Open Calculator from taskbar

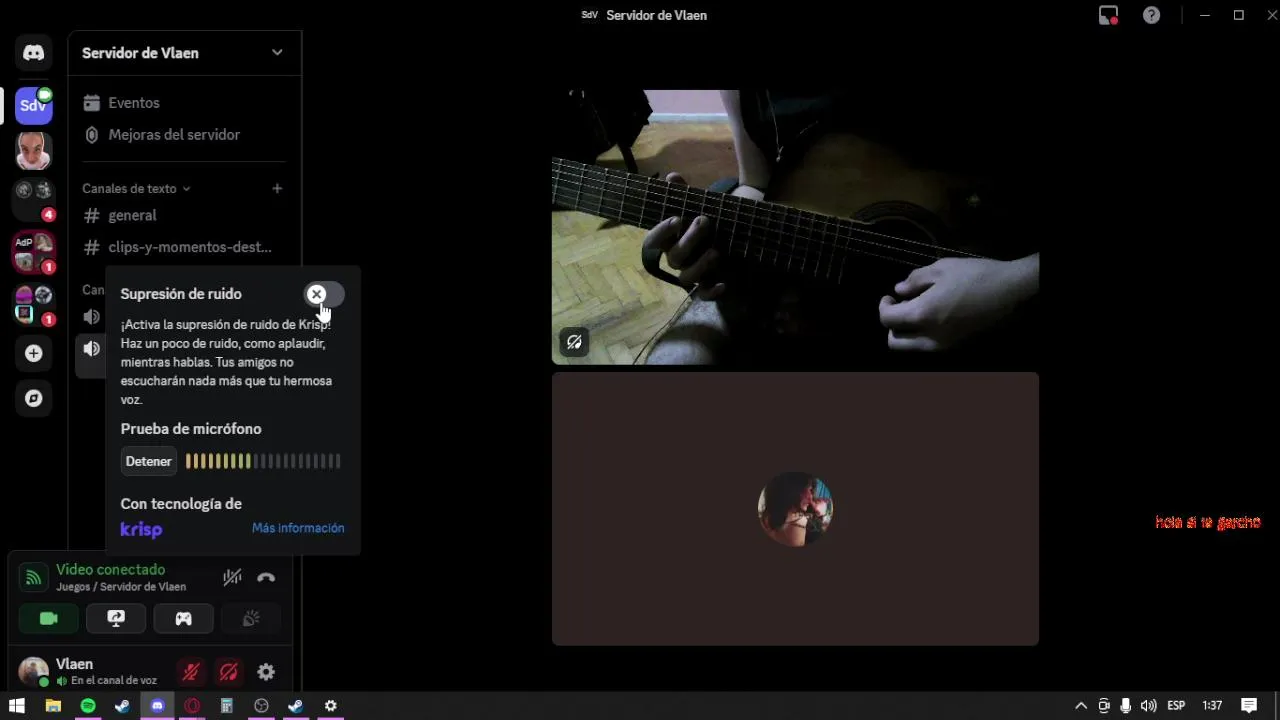click(227, 706)
